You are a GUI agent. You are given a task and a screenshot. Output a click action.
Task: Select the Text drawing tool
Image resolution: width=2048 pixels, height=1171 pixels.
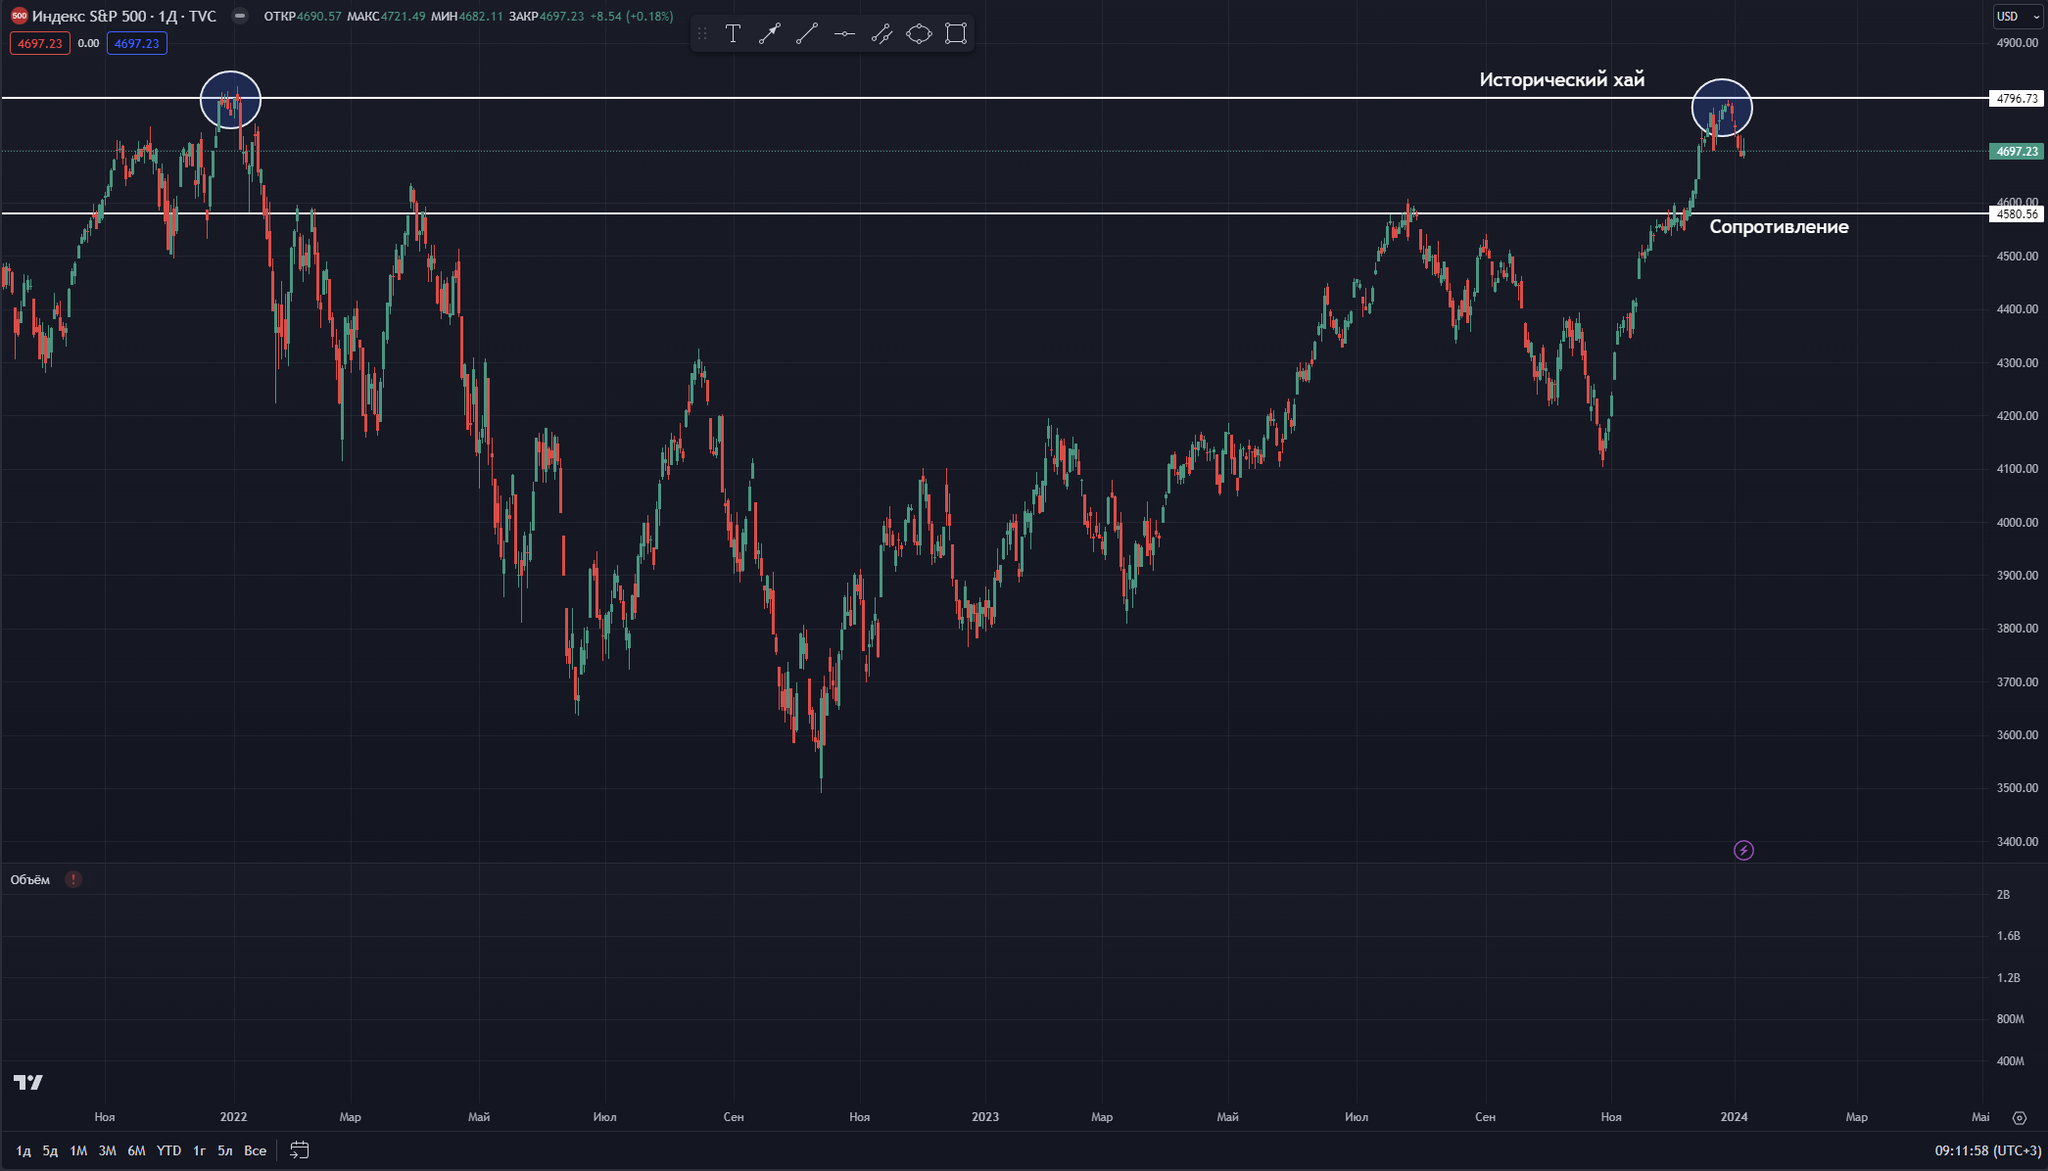tap(733, 34)
